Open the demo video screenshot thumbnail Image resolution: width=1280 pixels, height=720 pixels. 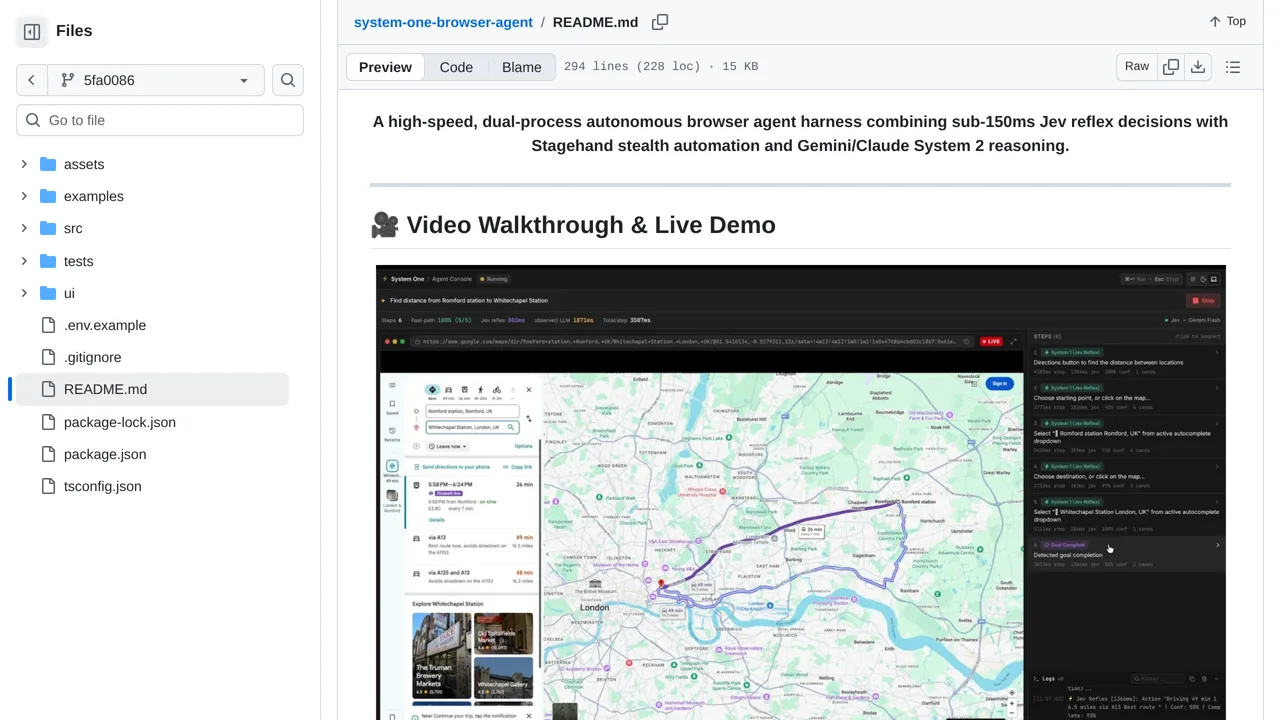point(801,492)
